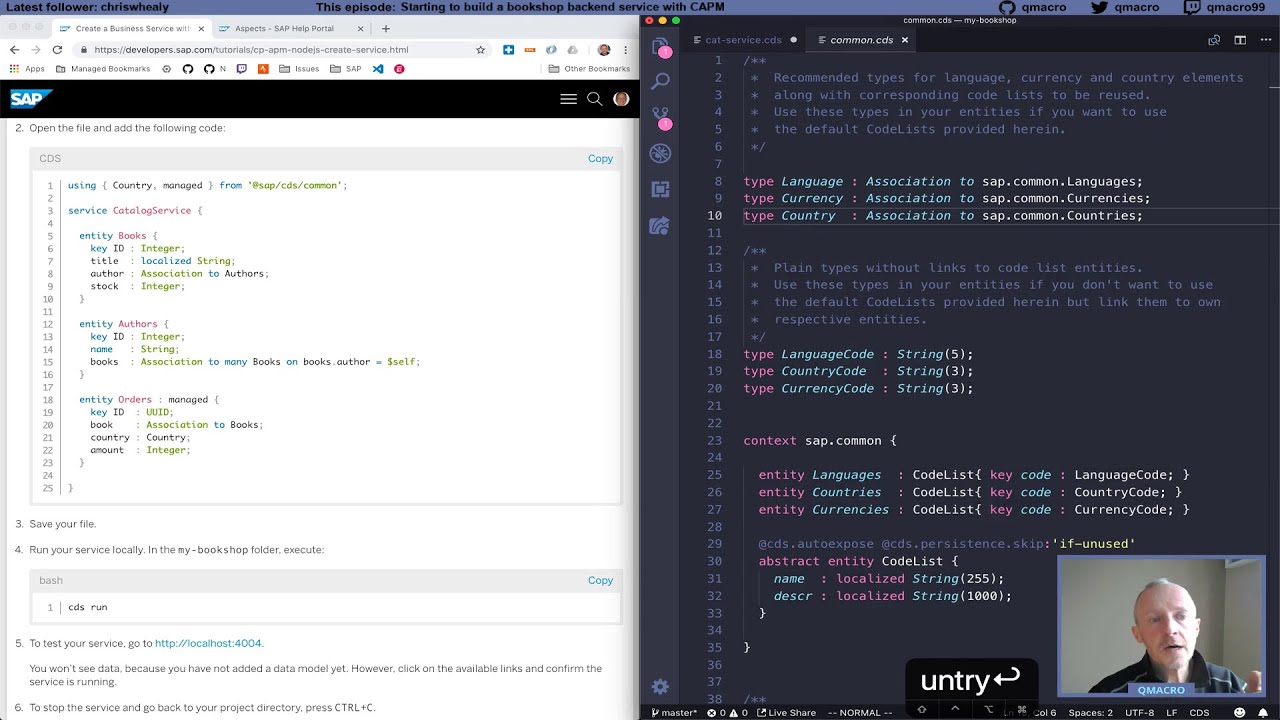Open the editor More Actions menu
Viewport: 1280px width, 720px height.
(x=1265, y=40)
